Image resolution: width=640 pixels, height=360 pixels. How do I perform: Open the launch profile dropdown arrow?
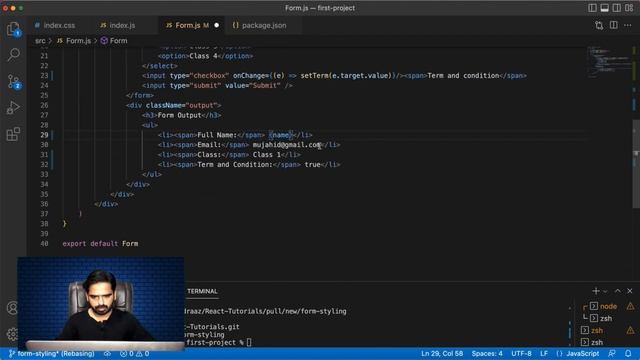[605, 291]
